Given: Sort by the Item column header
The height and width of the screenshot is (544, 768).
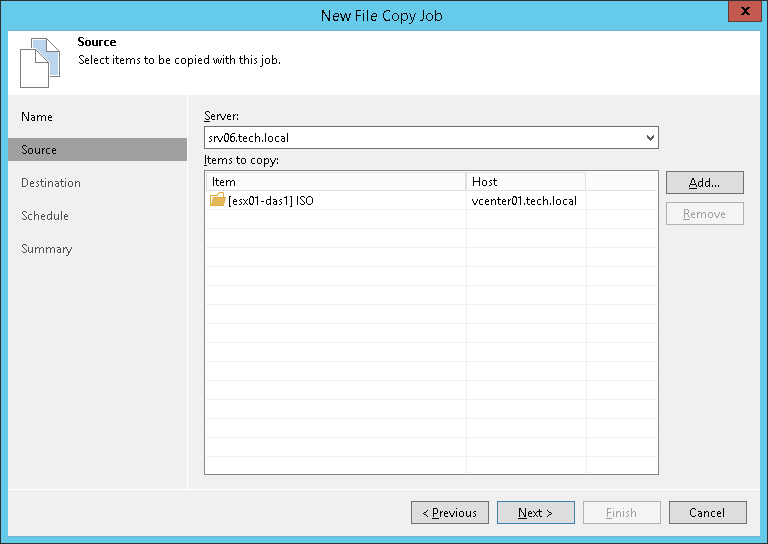Looking at the screenshot, I should [335, 182].
